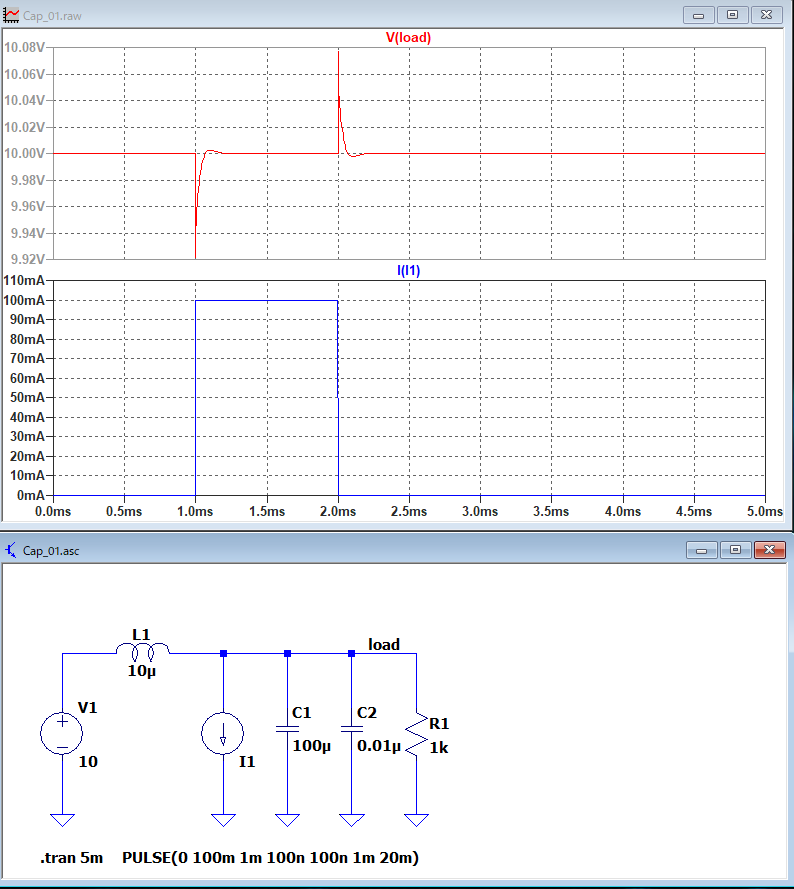
Task: Click the PULSE source parameter text
Action: [270, 858]
